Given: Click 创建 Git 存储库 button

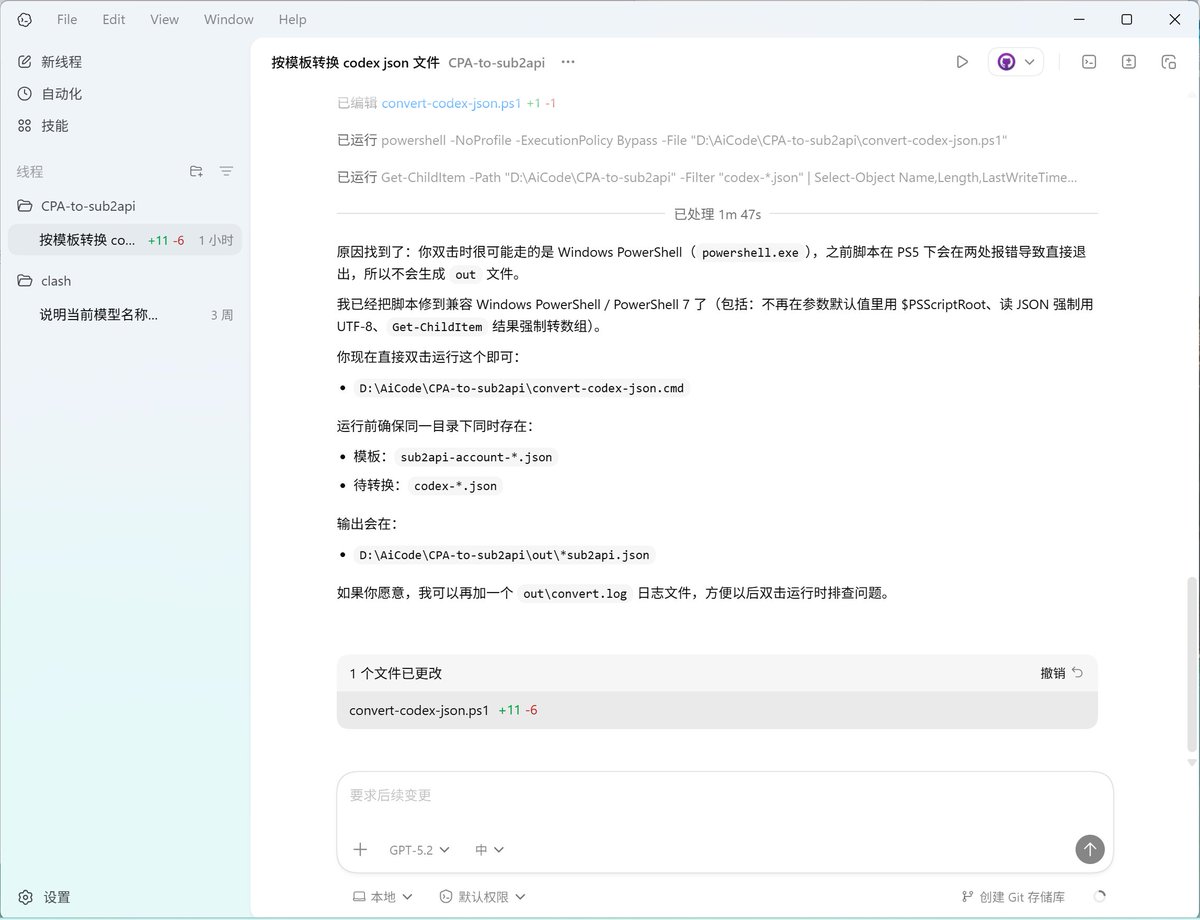Looking at the screenshot, I should [x=1013, y=897].
